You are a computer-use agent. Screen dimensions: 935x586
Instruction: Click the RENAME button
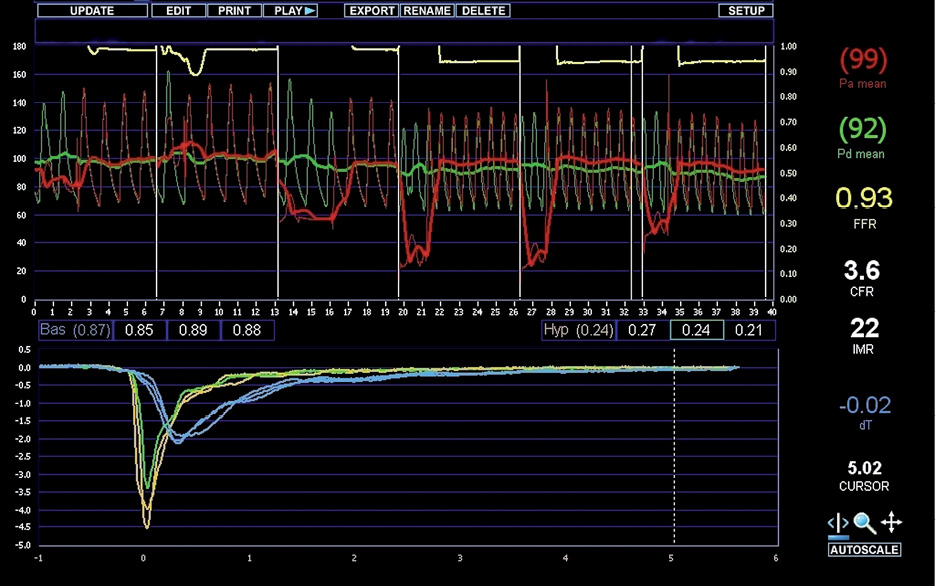427,11
